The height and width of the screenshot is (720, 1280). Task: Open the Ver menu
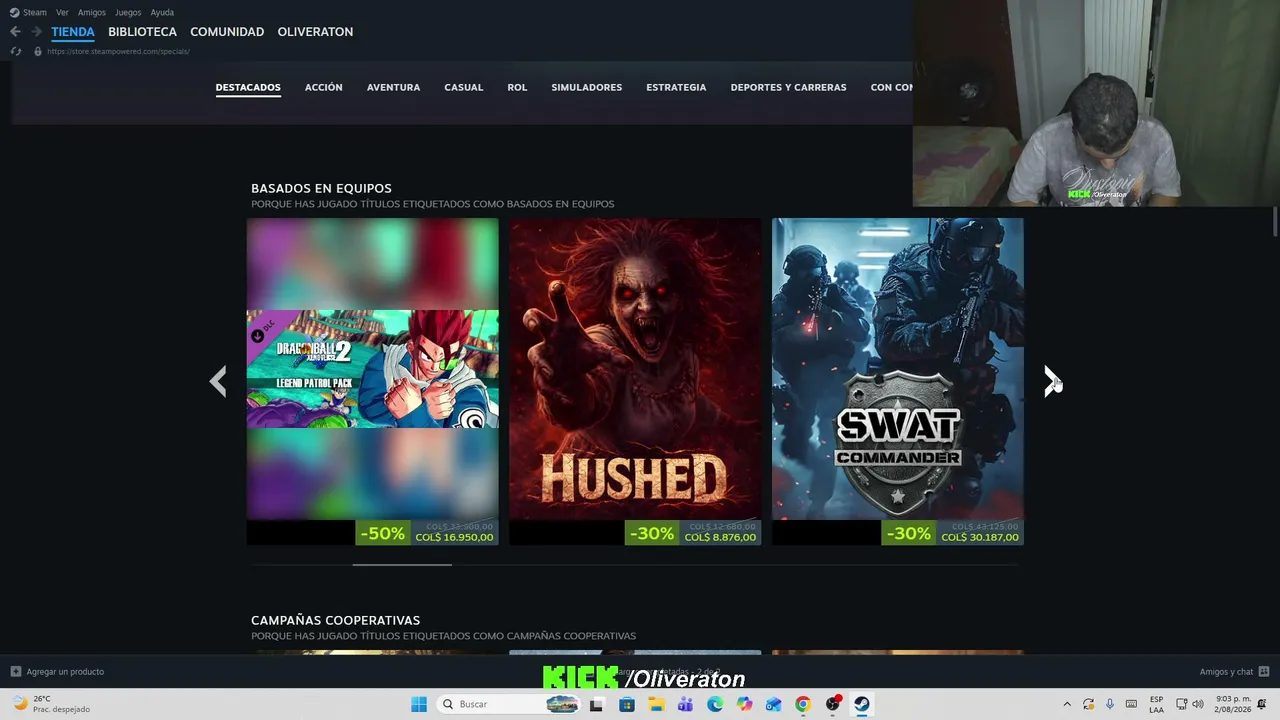tap(62, 12)
